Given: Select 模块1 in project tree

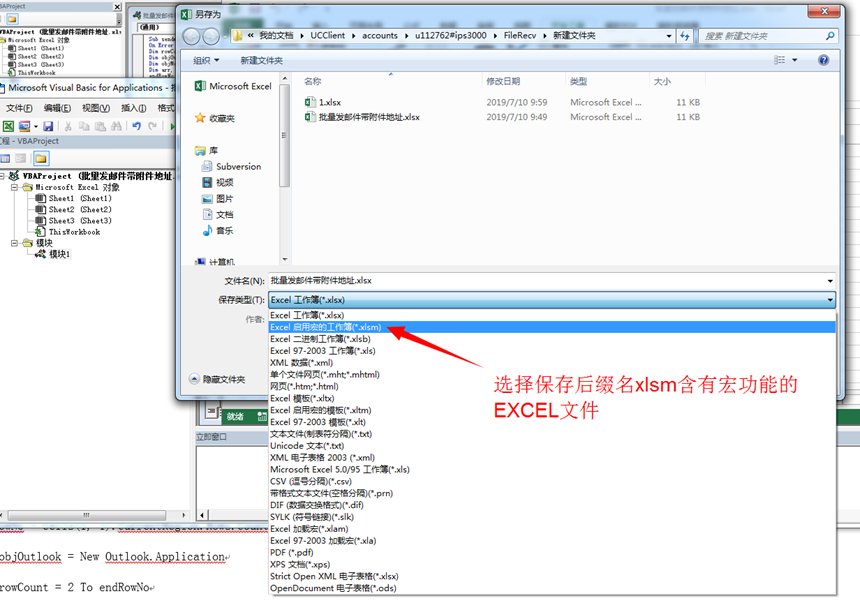Looking at the screenshot, I should pos(53,254).
